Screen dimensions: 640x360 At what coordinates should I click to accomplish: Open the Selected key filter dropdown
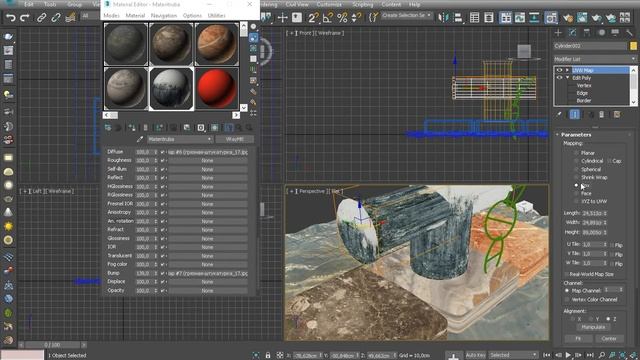pyautogui.click(x=513, y=355)
